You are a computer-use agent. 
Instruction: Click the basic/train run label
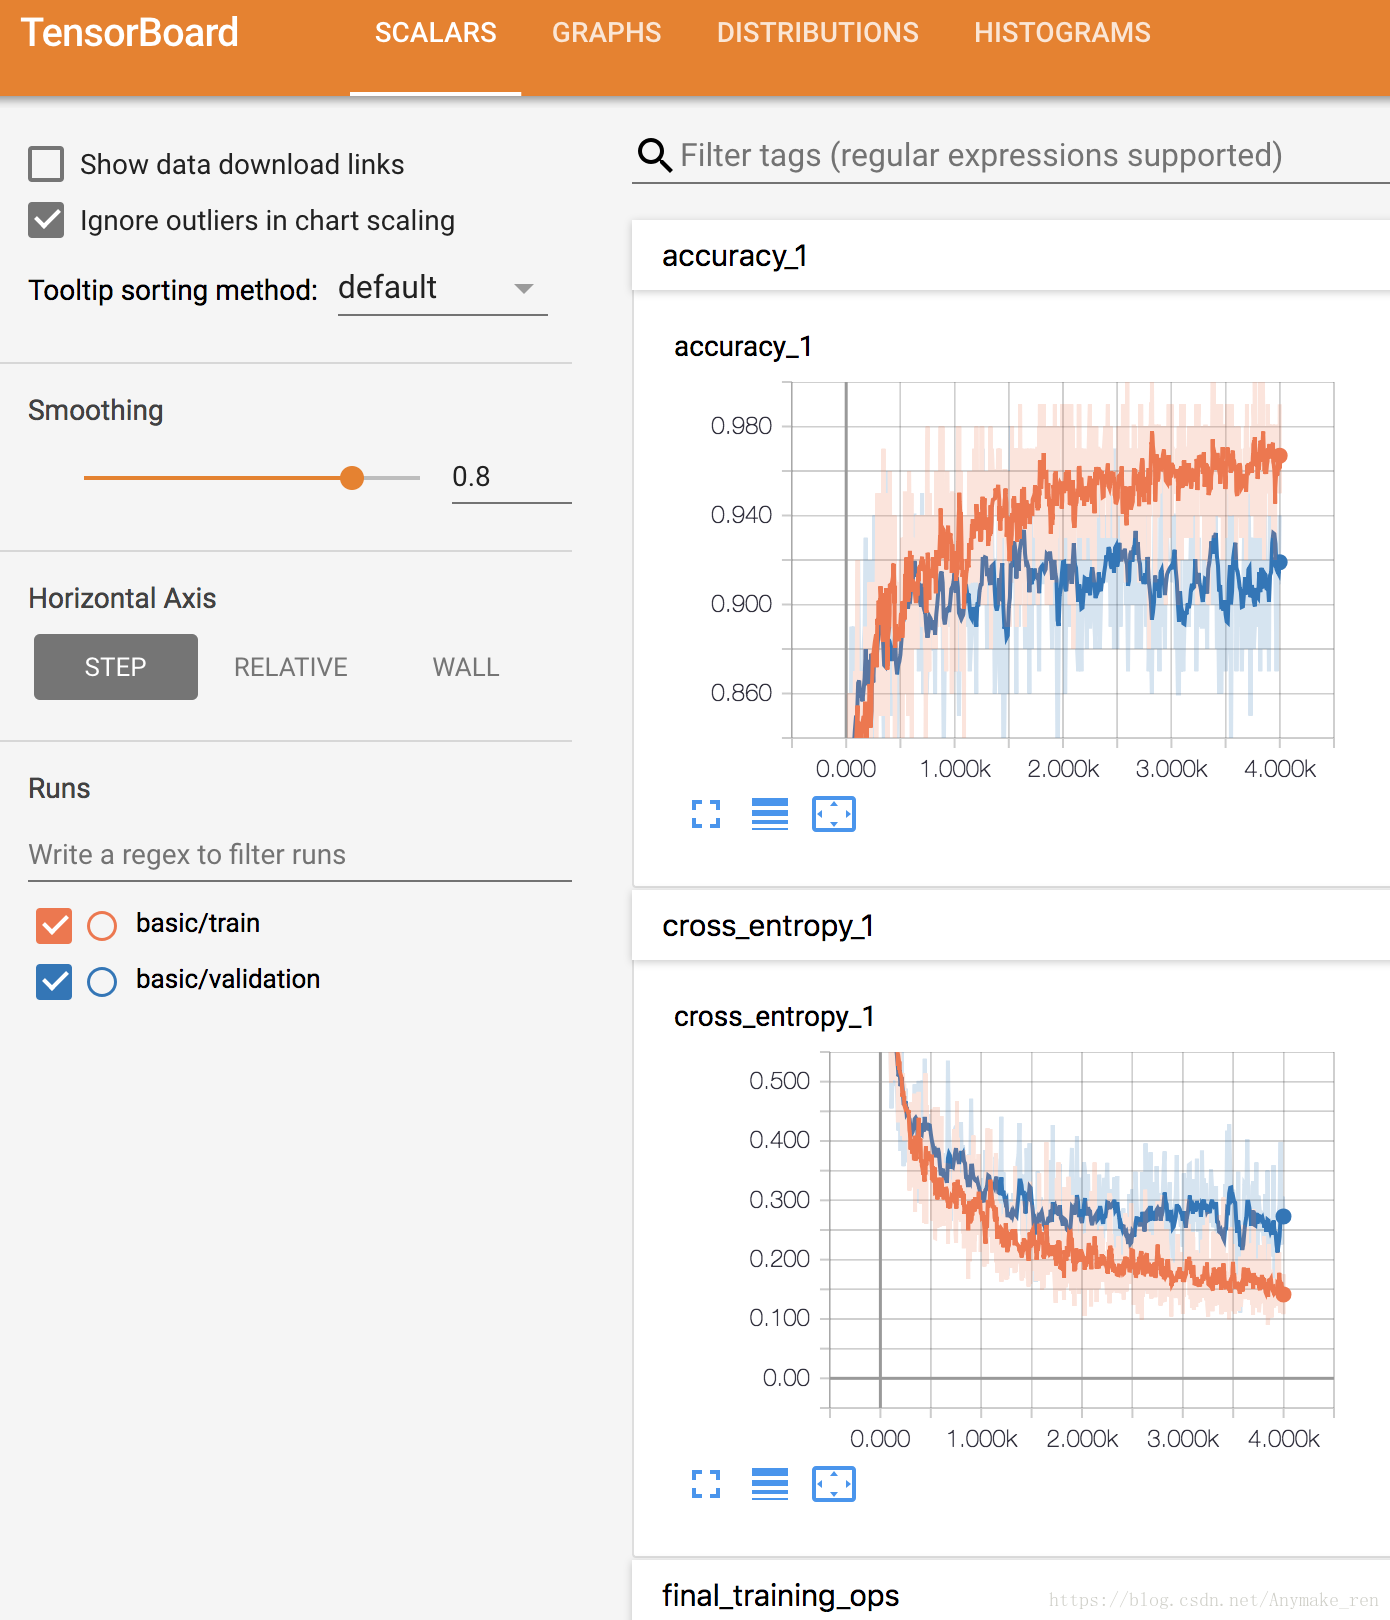pyautogui.click(x=198, y=923)
